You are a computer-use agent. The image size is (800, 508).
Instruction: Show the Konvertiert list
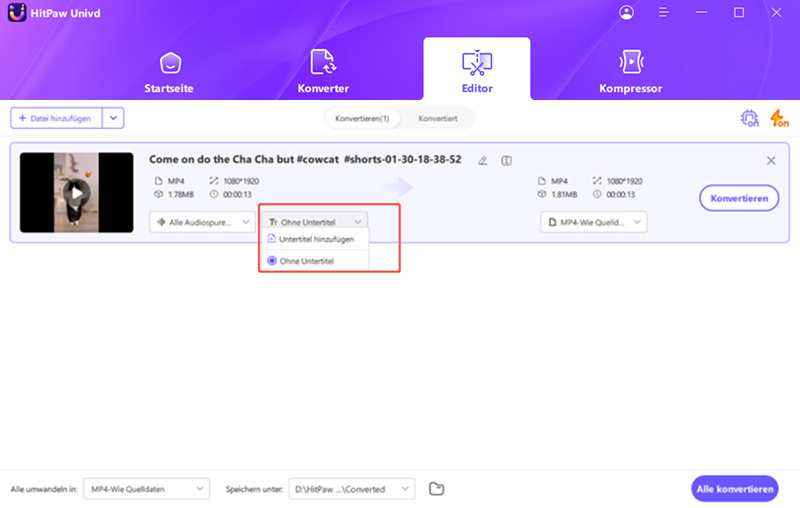[438, 118]
